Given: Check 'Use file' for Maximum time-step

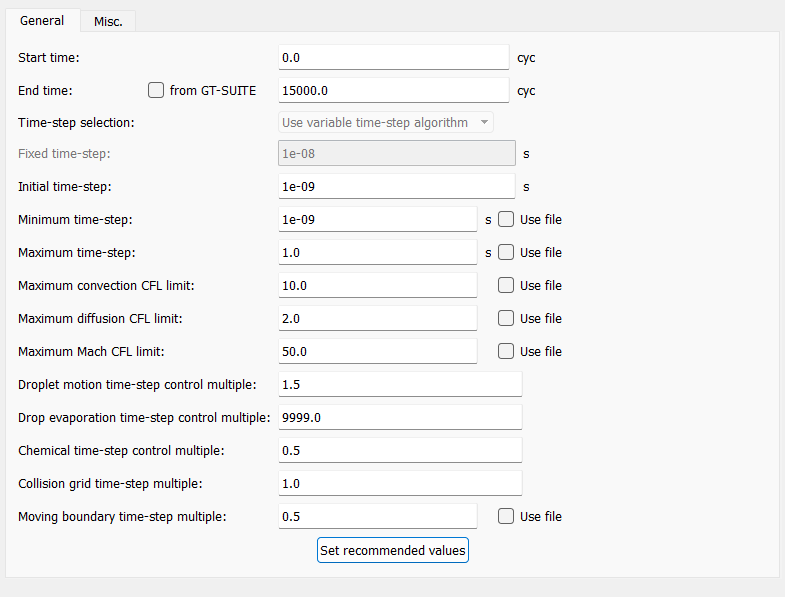Looking at the screenshot, I should [506, 252].
